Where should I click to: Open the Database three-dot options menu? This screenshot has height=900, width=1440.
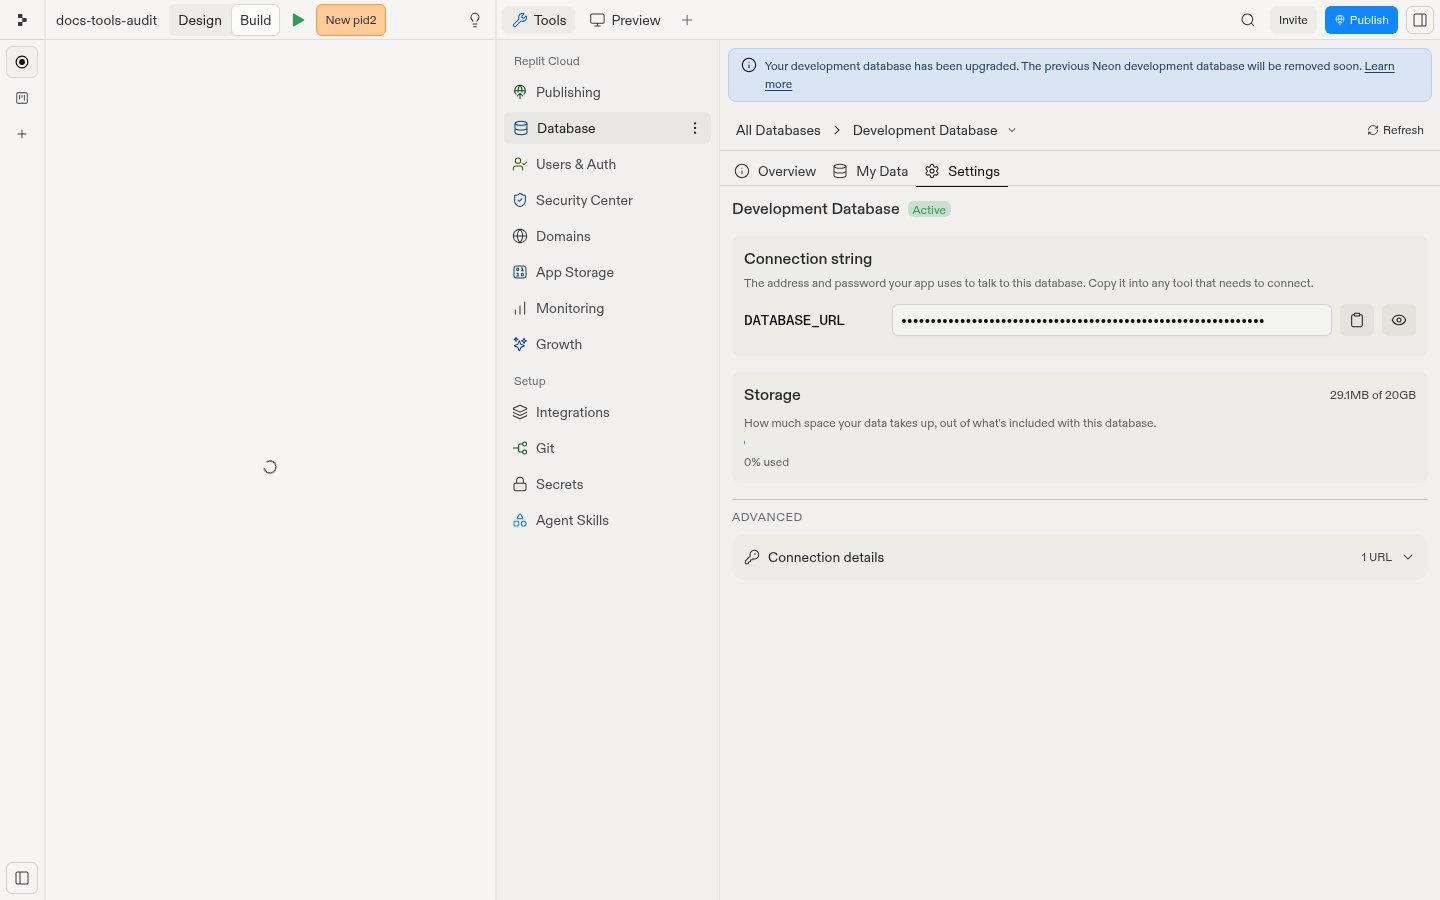click(x=695, y=128)
